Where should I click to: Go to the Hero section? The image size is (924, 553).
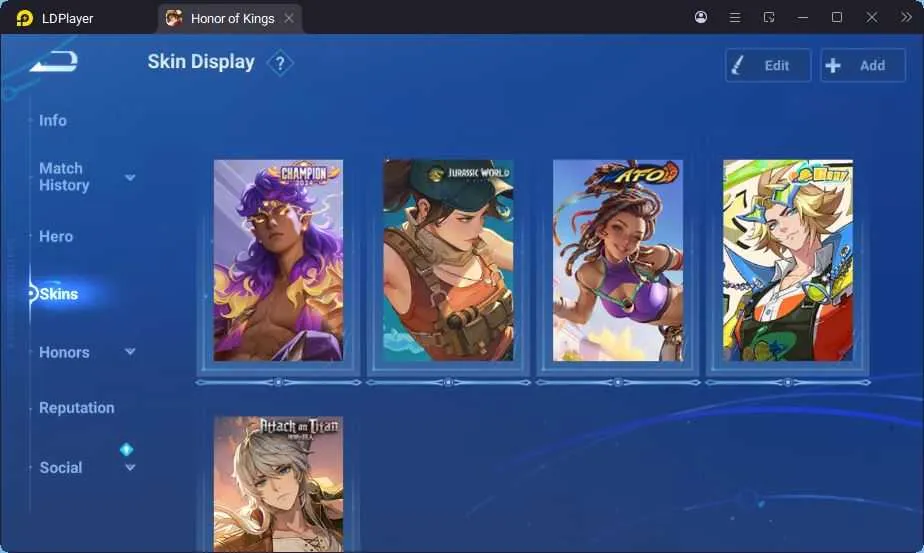[x=56, y=236]
